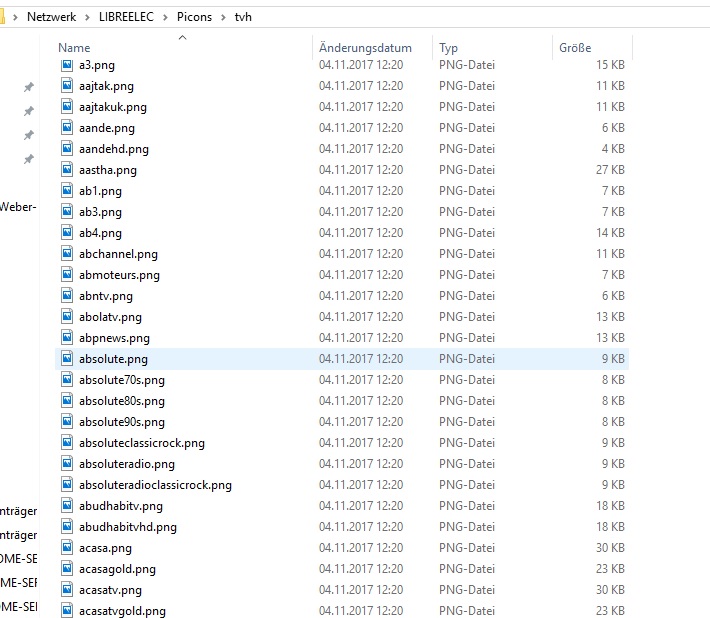The height and width of the screenshot is (618, 710).
Task: Click the absoluteclassicrock.png file icon
Action: (x=67, y=442)
